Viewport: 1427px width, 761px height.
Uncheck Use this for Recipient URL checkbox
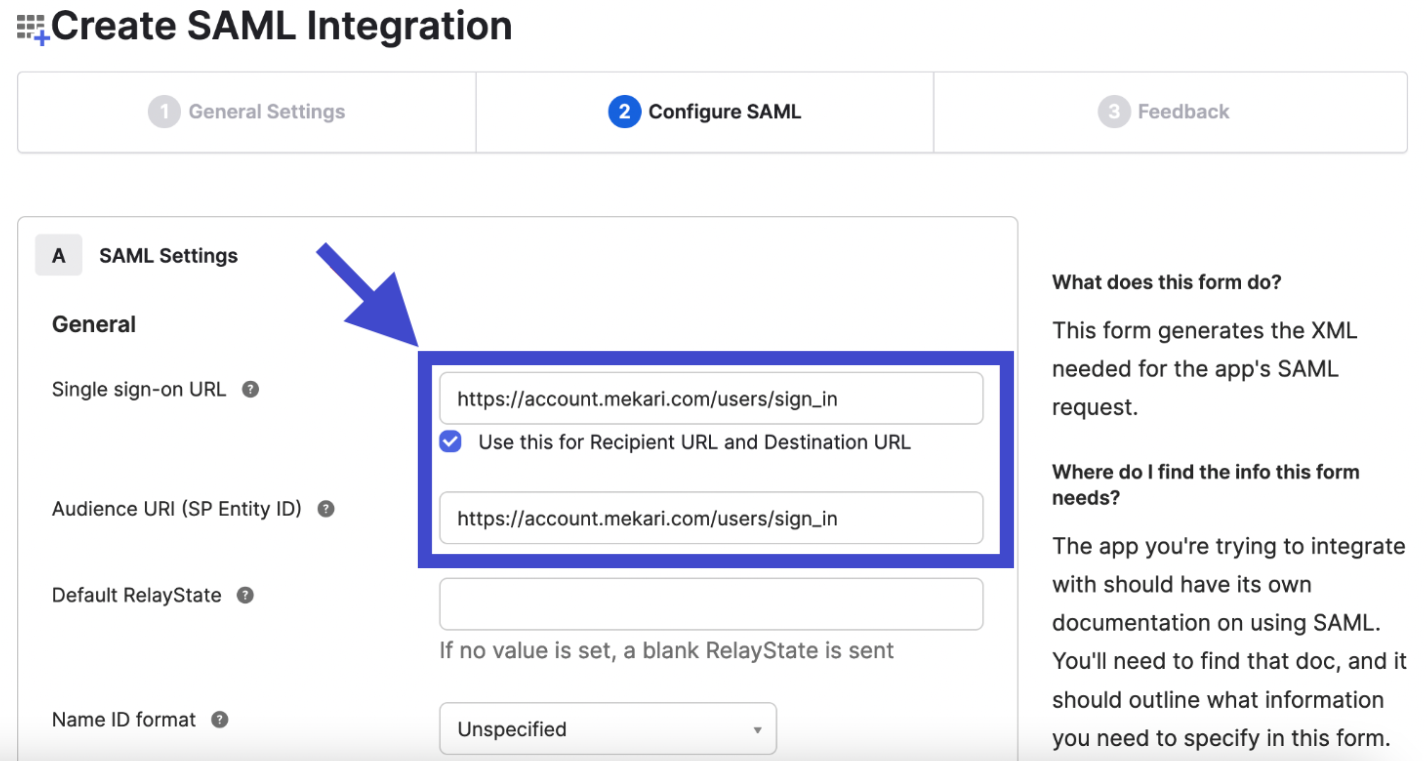451,442
